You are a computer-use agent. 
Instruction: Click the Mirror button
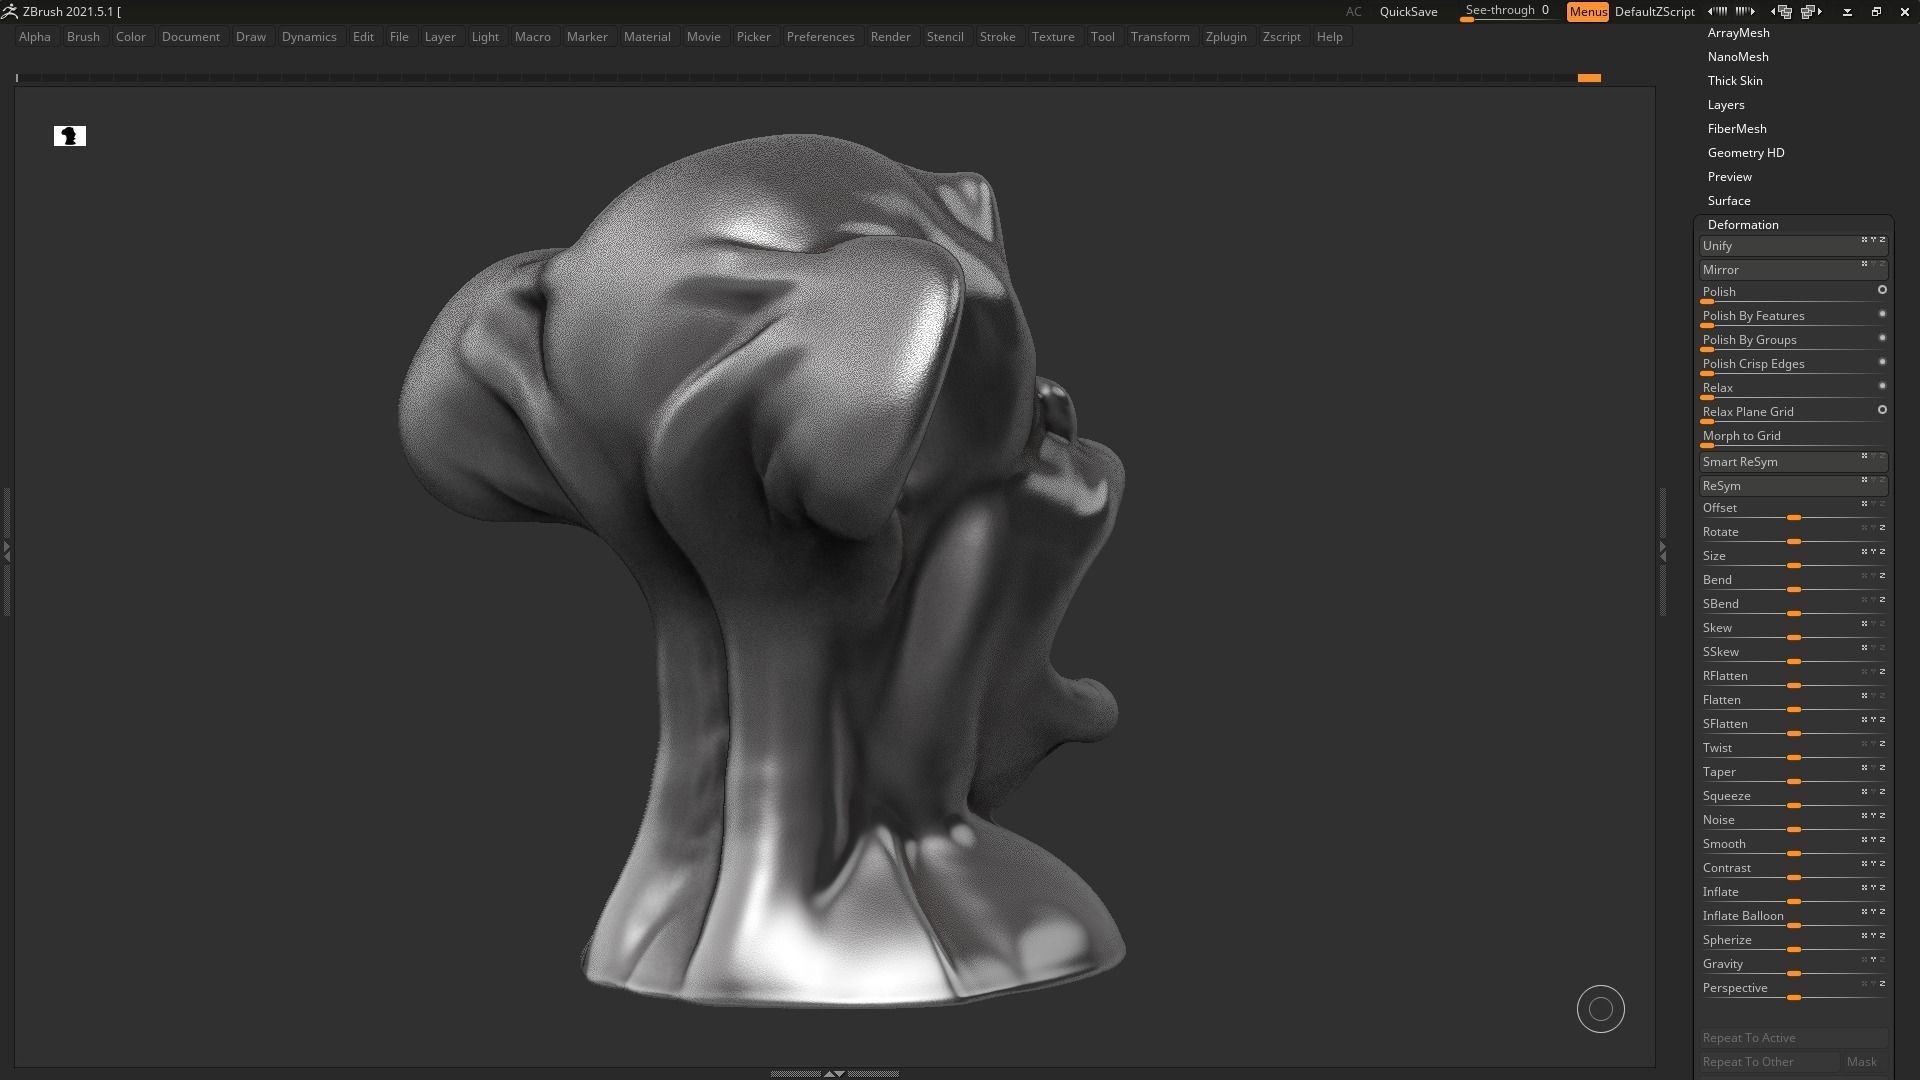click(1793, 270)
